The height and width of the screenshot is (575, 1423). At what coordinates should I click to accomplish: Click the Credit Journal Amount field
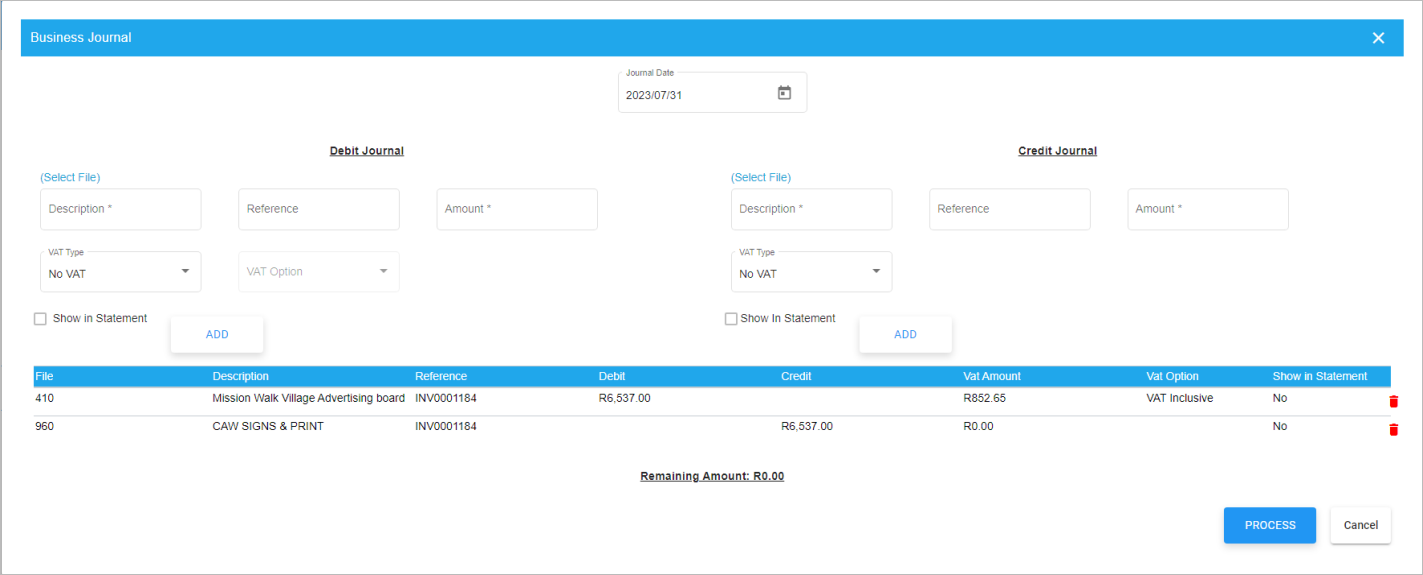point(1207,209)
